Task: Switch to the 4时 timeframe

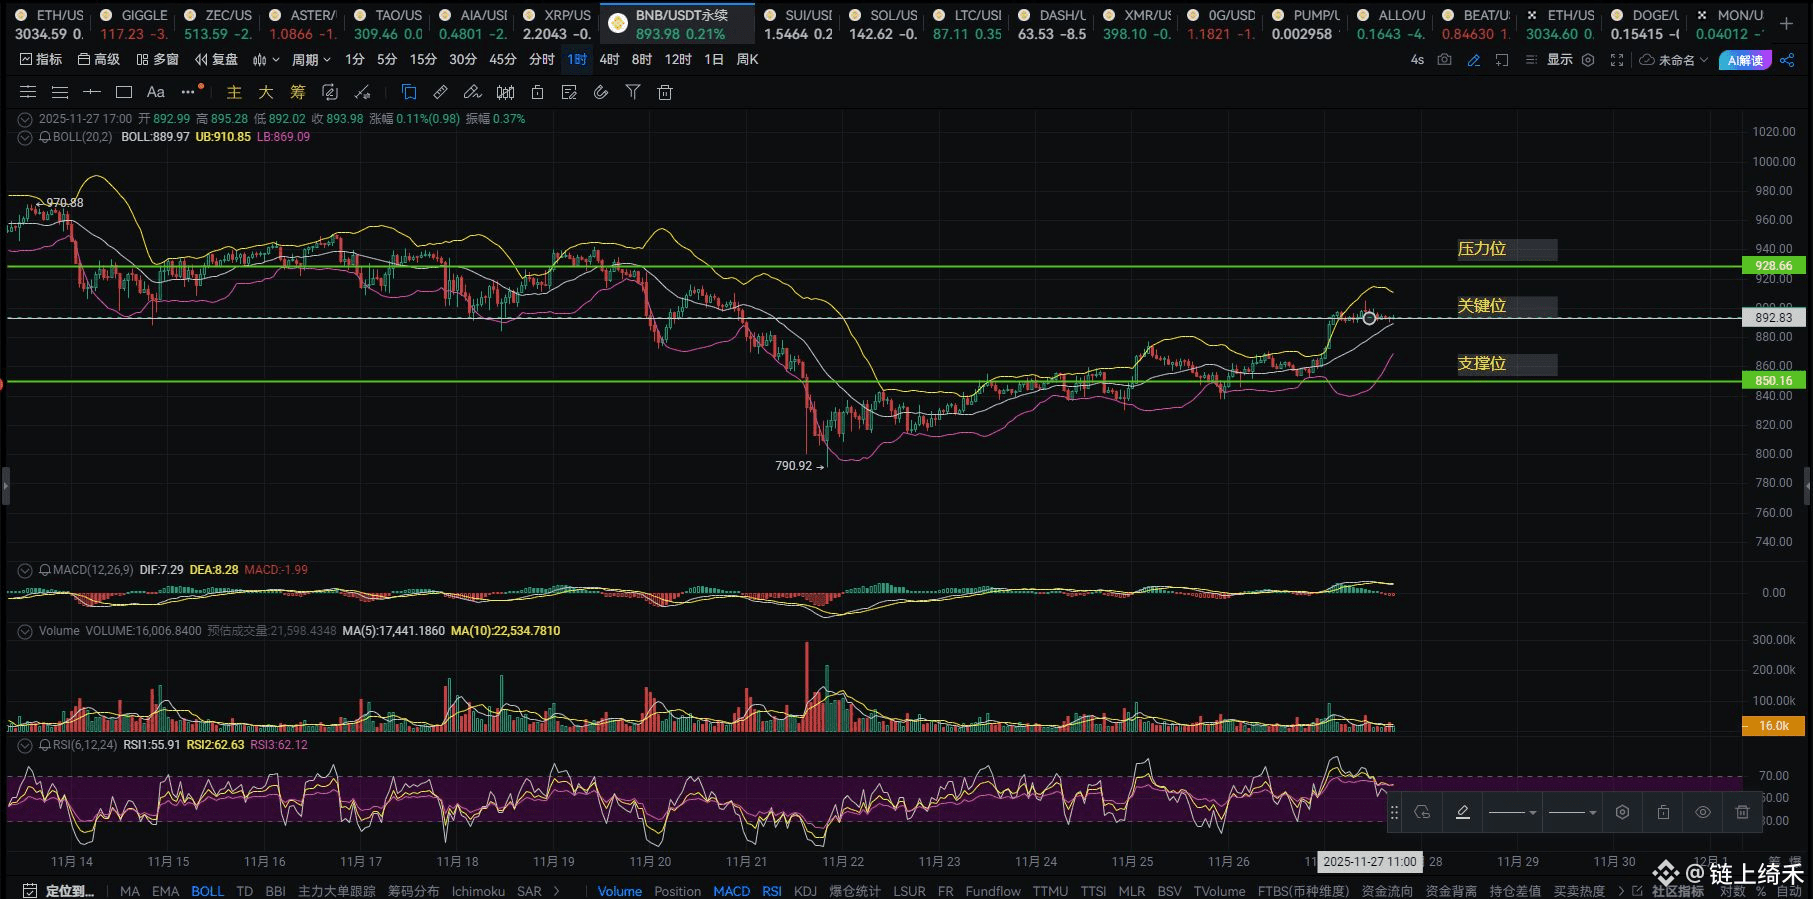Action: click(x=609, y=60)
